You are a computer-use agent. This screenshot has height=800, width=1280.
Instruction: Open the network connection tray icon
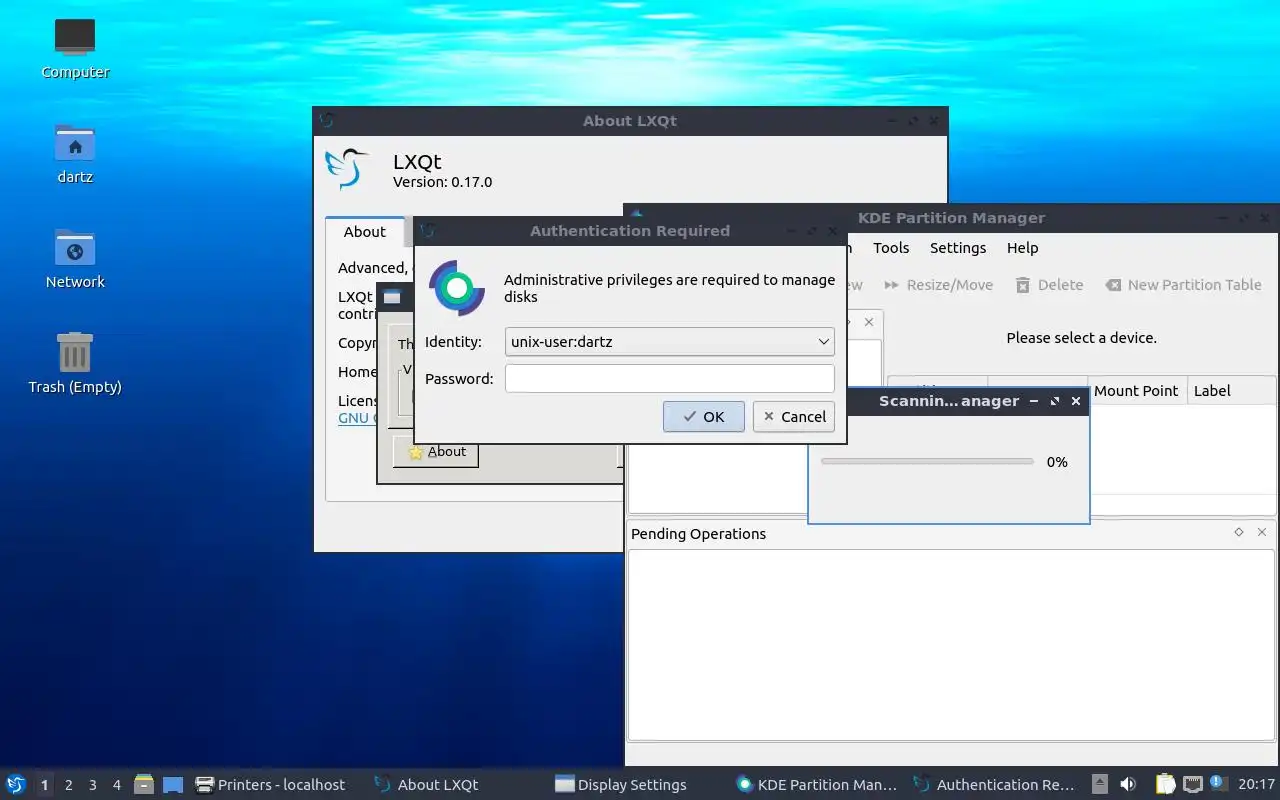coord(1192,784)
